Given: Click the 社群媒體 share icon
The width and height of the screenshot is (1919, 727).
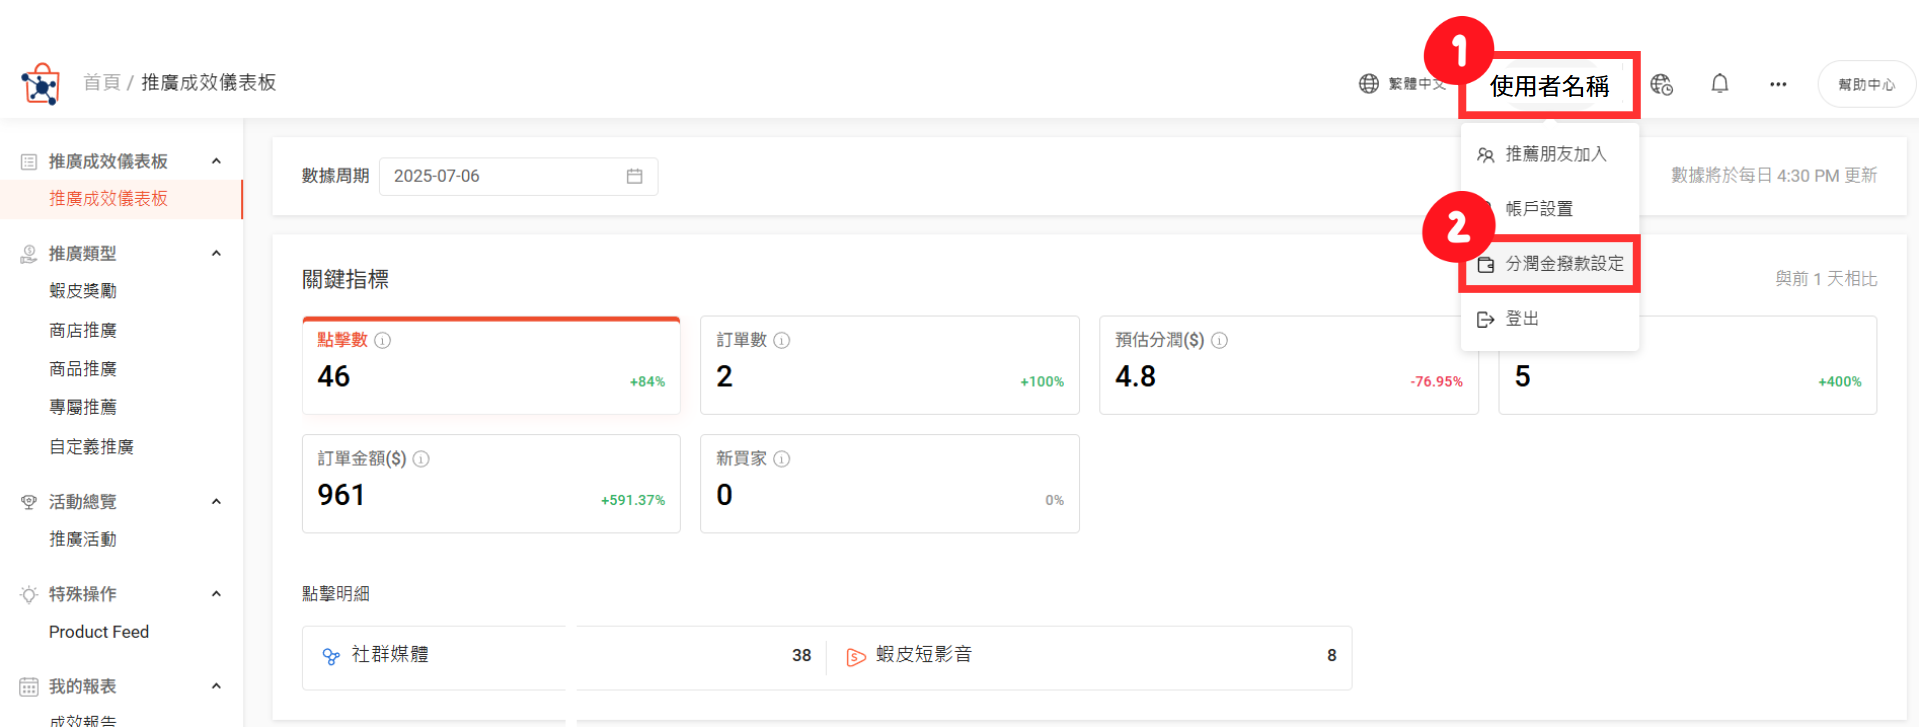Looking at the screenshot, I should pyautogui.click(x=331, y=656).
